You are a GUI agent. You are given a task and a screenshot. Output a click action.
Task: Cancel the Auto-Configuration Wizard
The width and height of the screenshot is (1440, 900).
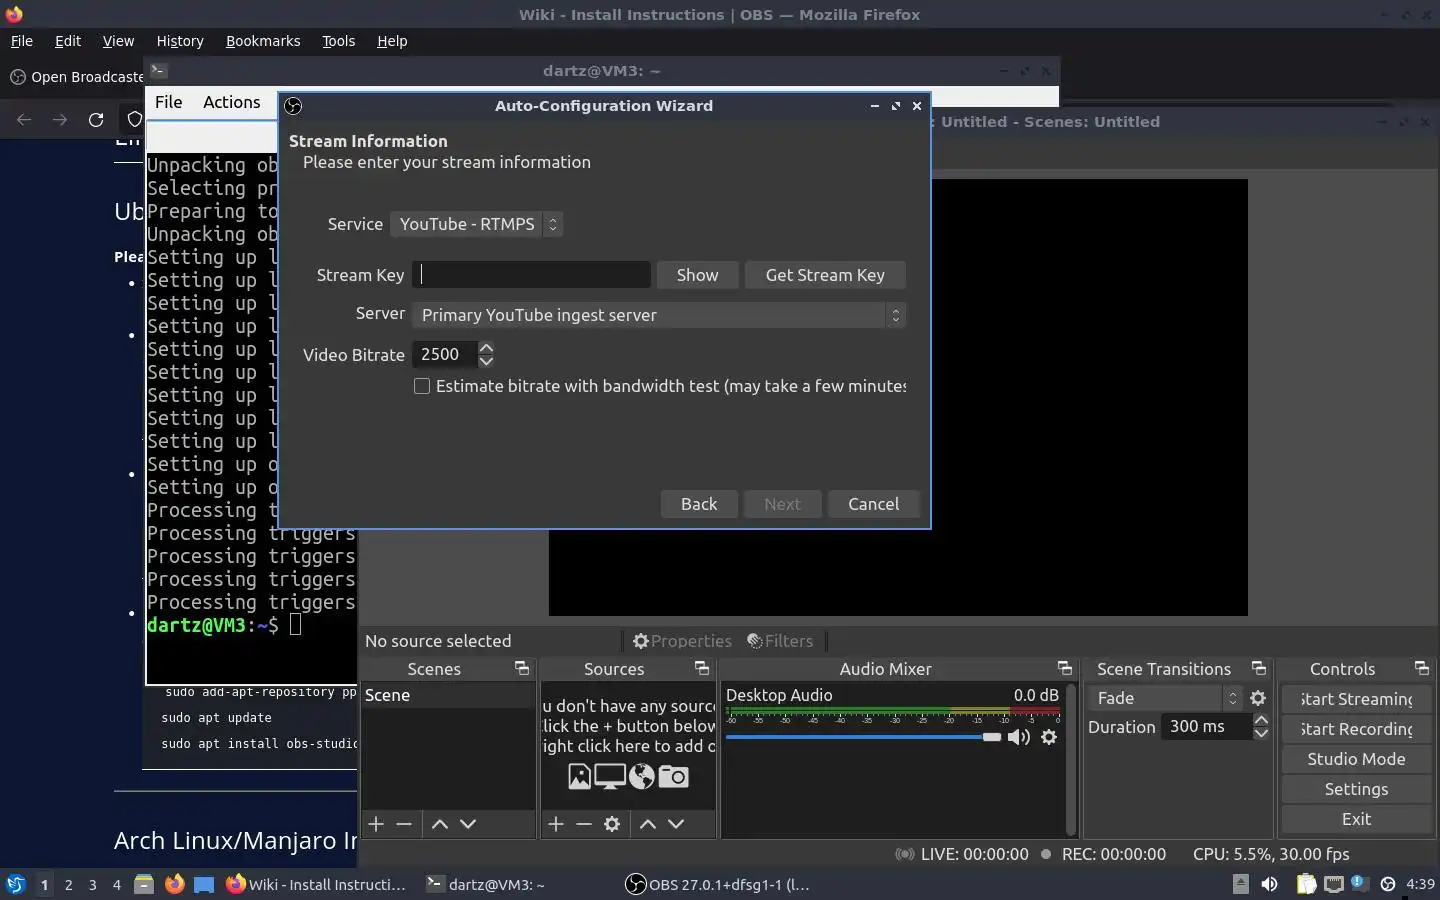(873, 504)
